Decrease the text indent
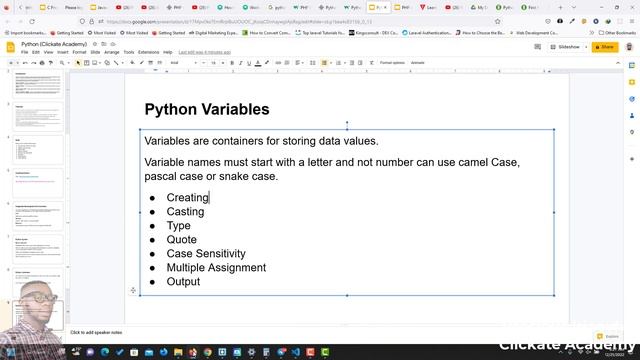This screenshot has height=360, width=640. [x=351, y=63]
